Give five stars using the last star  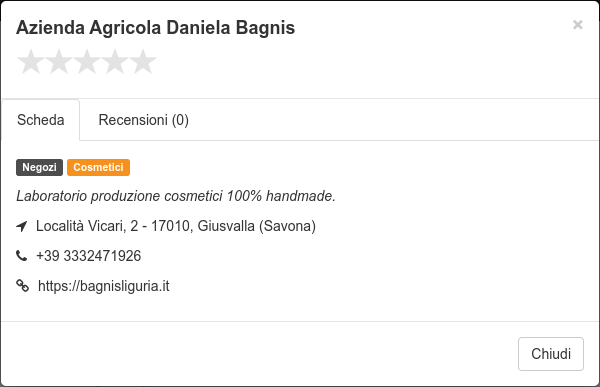tap(143, 61)
